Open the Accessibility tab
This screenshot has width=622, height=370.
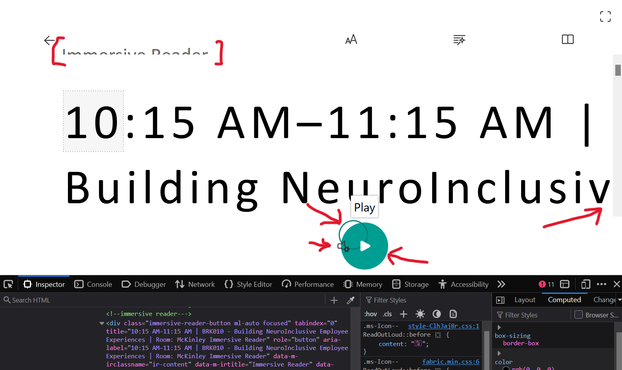point(463,284)
